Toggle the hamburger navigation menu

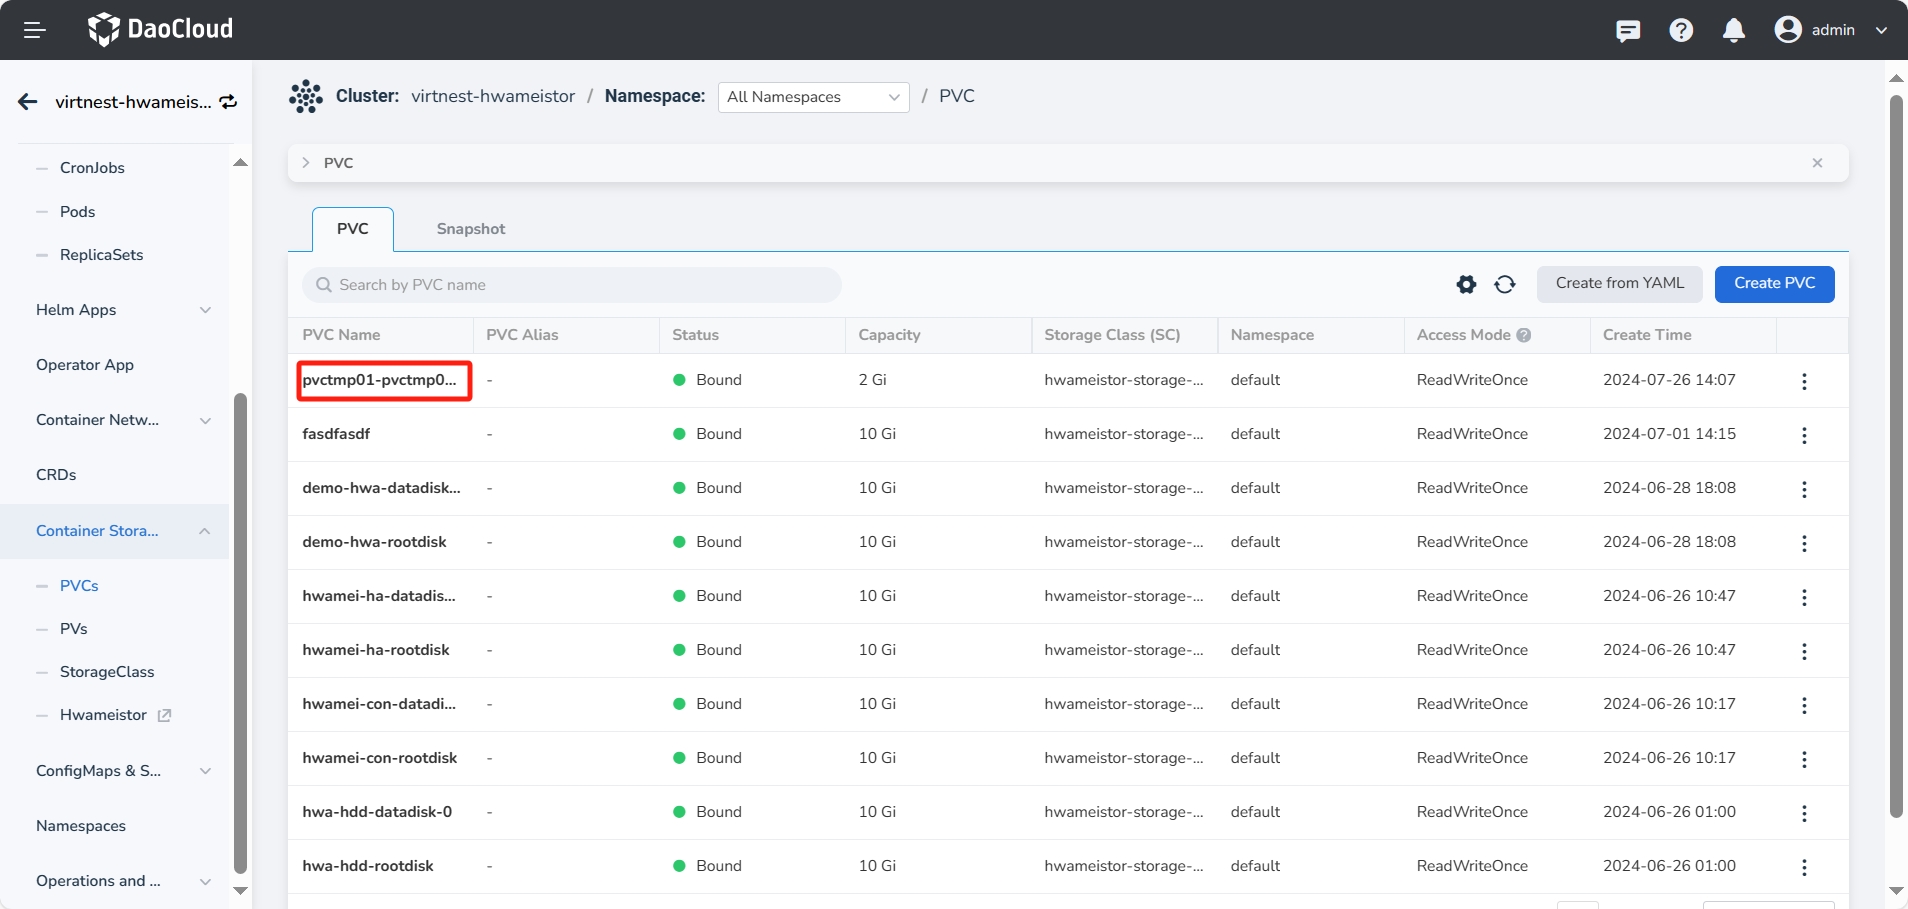click(35, 30)
